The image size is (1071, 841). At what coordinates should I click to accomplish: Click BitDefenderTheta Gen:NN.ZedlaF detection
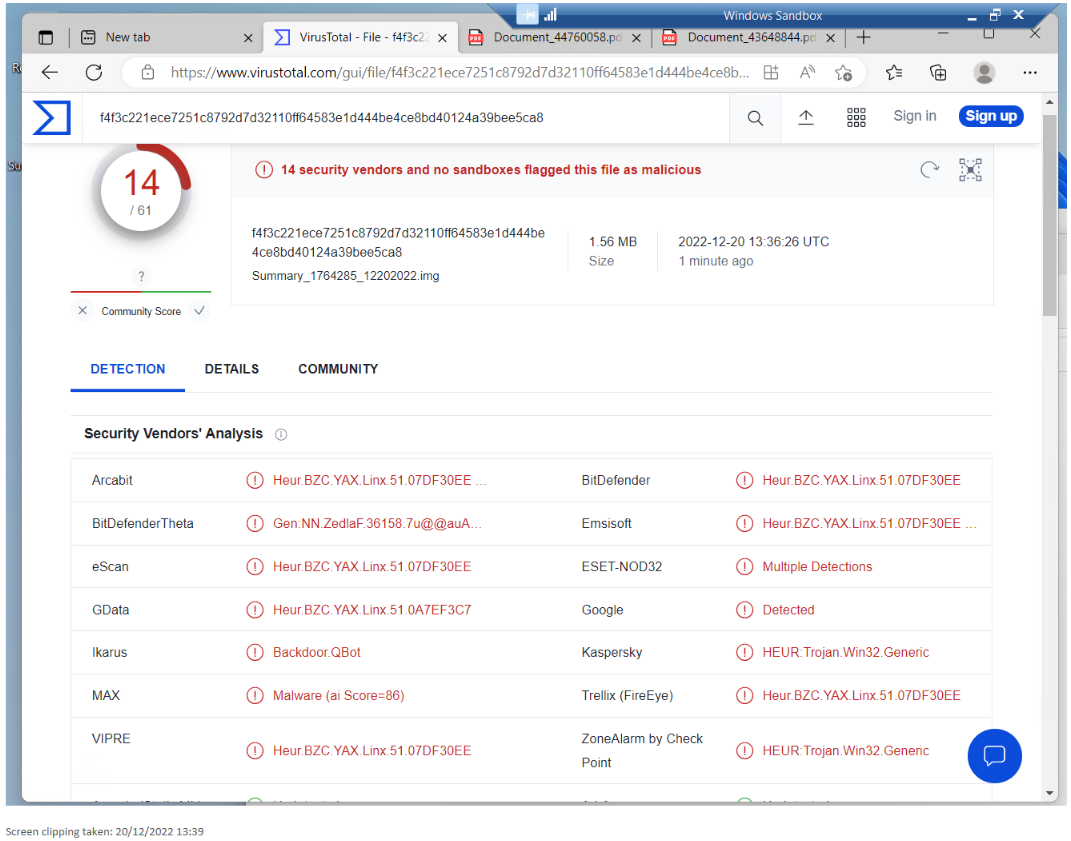point(378,523)
